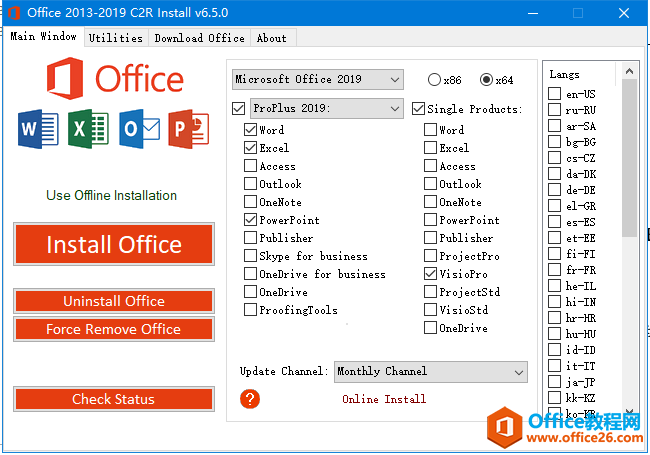Screen dimensions: 650x455
Task: Click the red question mark help icon
Action: pyautogui.click(x=250, y=399)
